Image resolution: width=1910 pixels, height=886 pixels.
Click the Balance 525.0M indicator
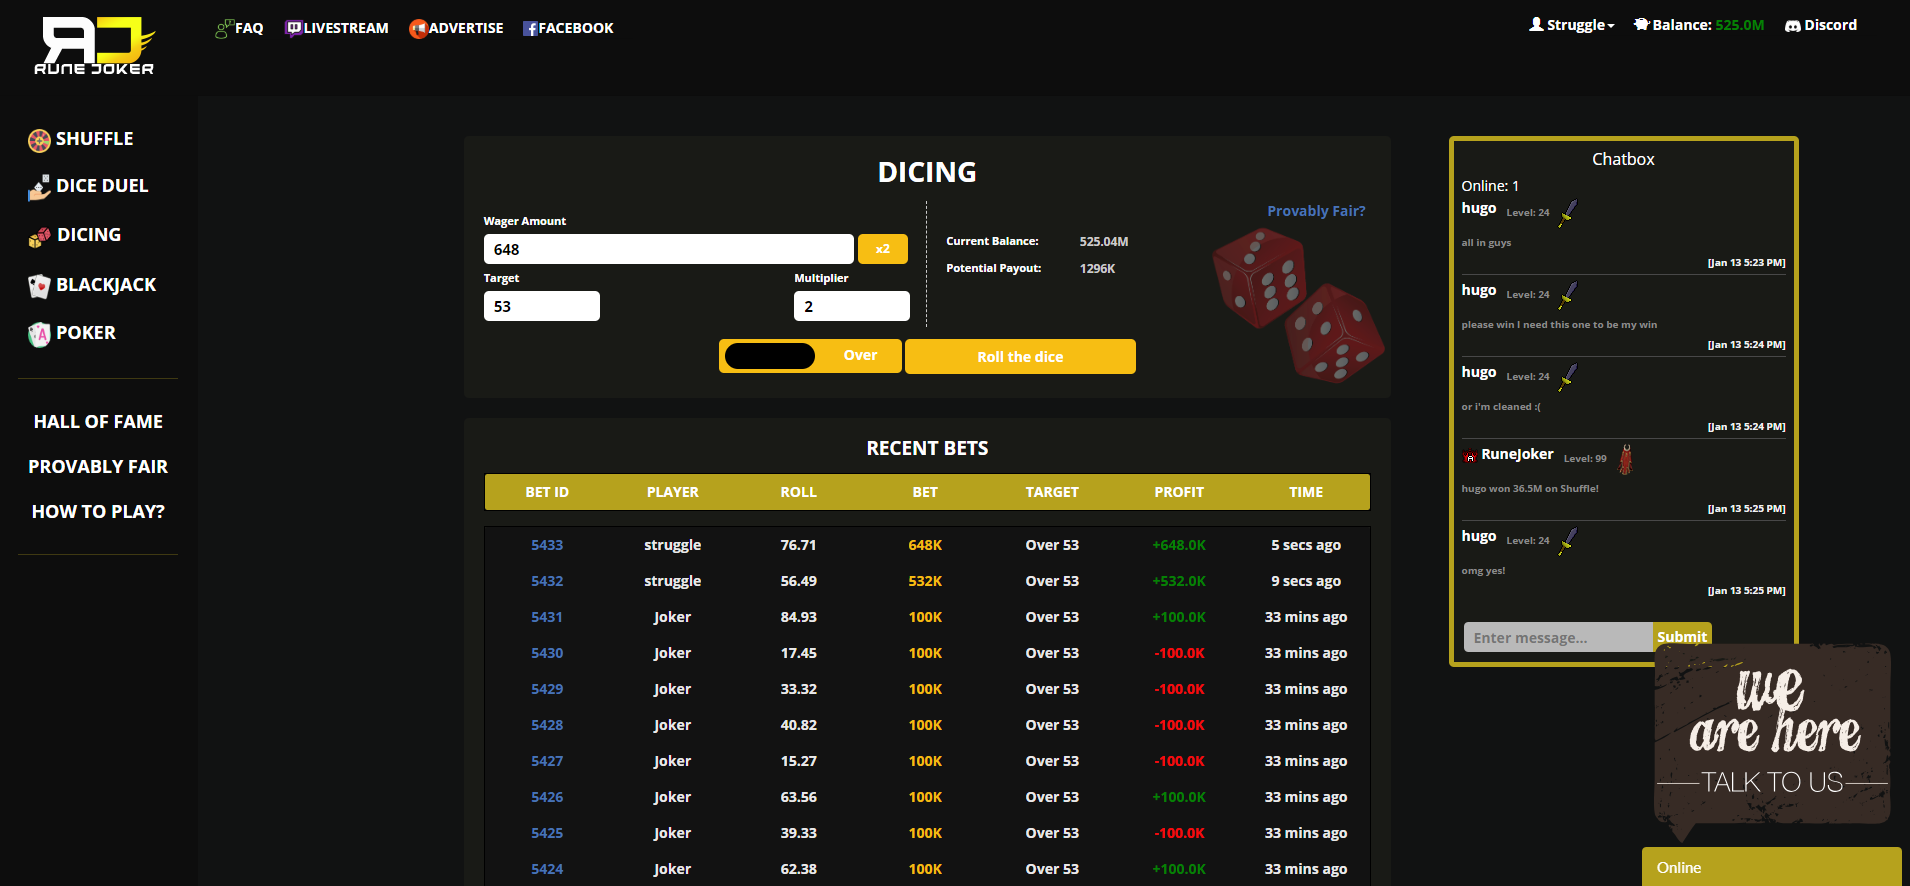(1699, 25)
